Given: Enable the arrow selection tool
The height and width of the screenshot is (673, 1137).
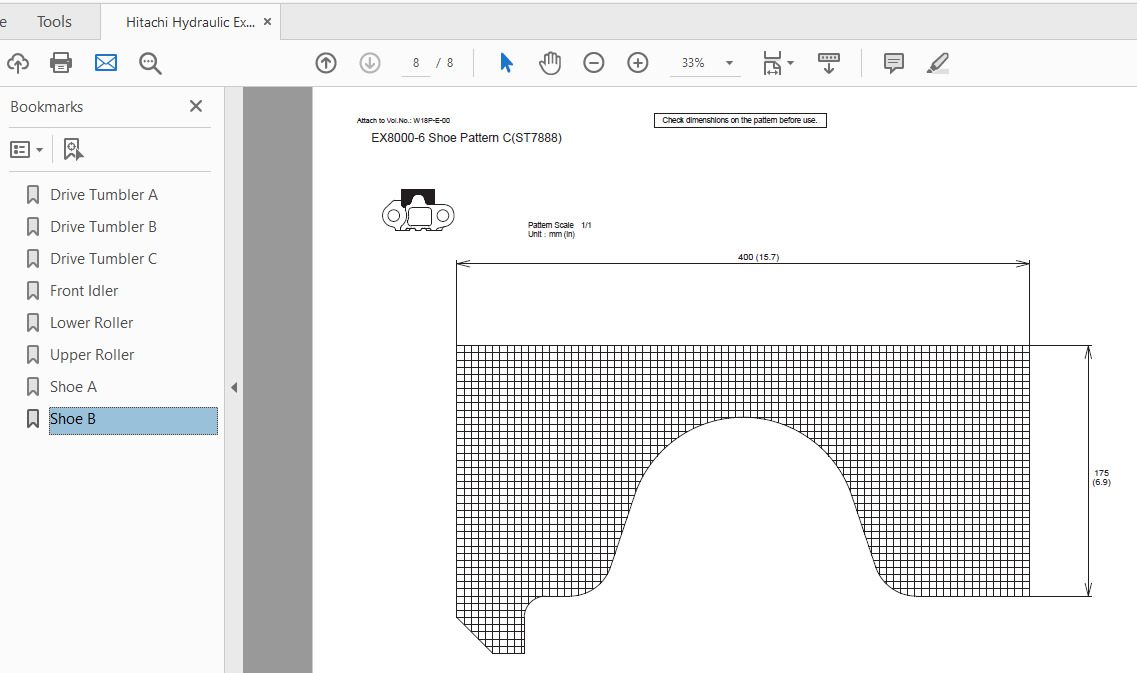Looking at the screenshot, I should [x=506, y=63].
